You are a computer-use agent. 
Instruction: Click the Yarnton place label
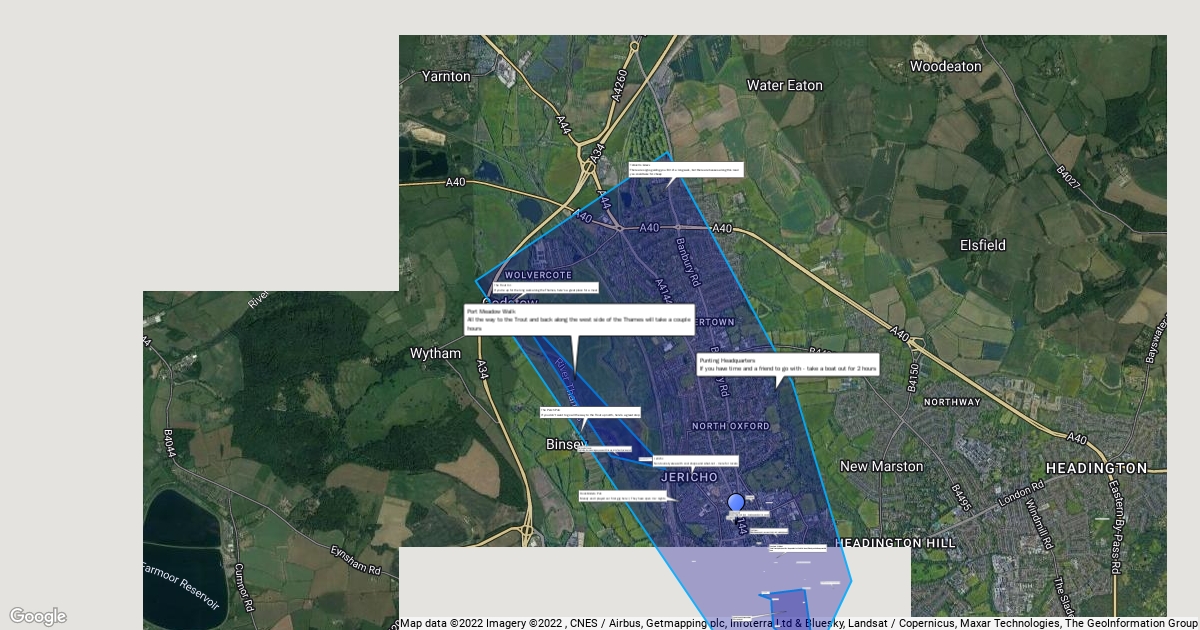click(446, 76)
